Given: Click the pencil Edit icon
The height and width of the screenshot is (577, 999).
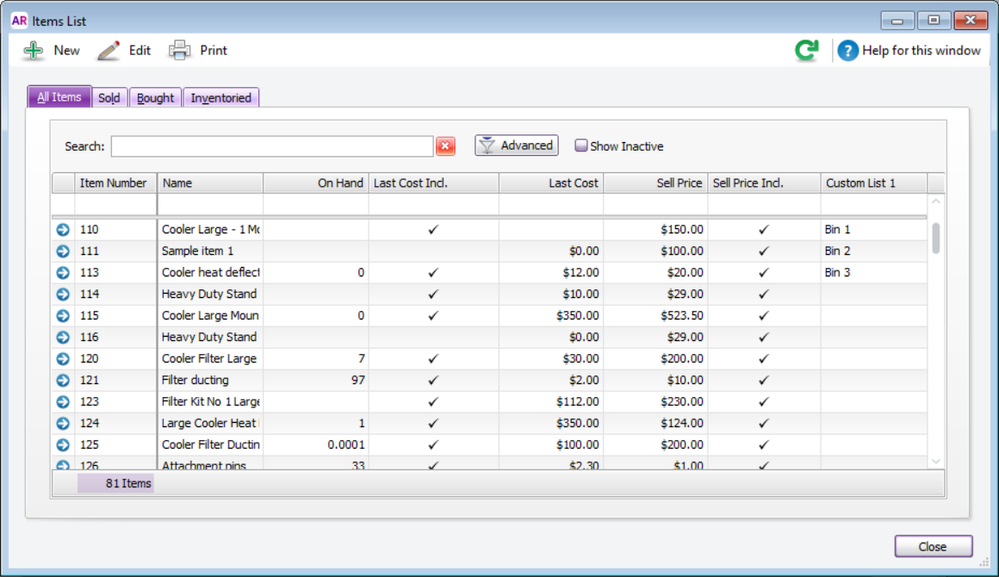Looking at the screenshot, I should pos(108,50).
